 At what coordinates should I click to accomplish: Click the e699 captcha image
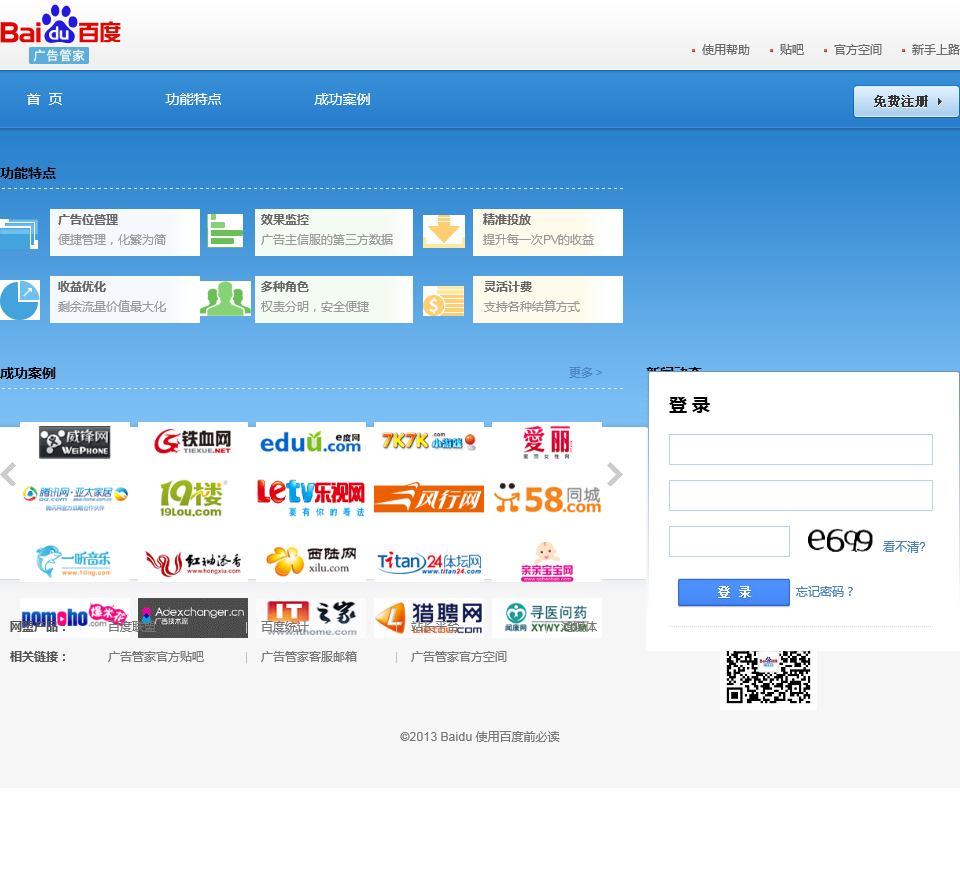[840, 541]
